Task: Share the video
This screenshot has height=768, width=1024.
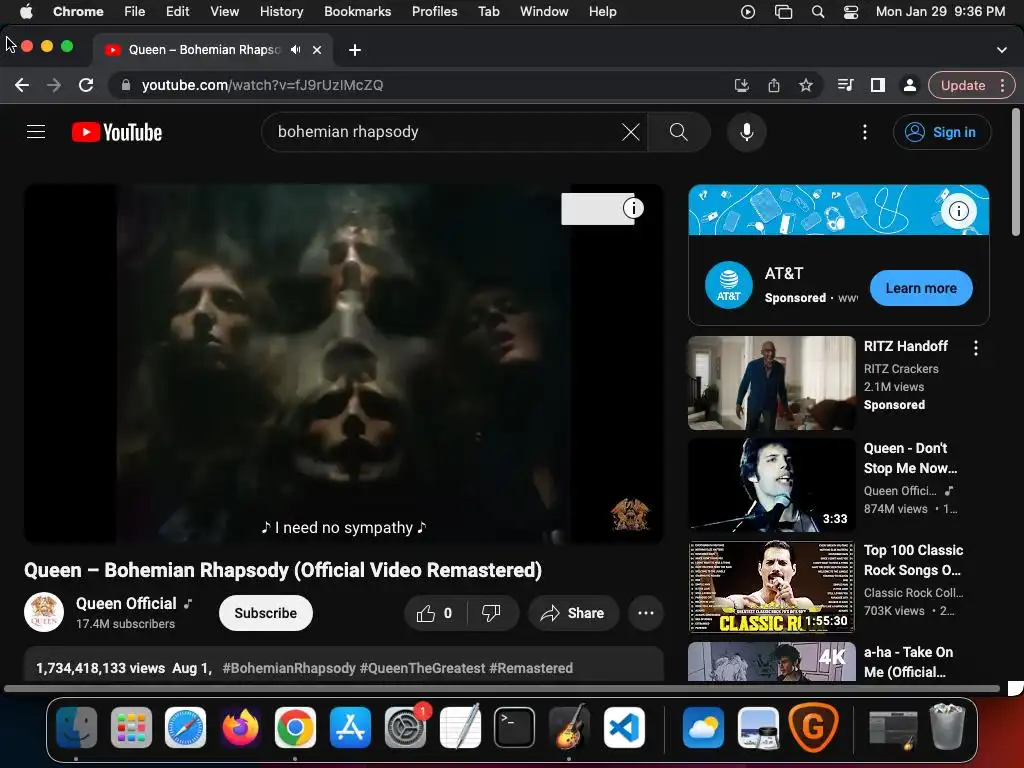Action: (572, 613)
